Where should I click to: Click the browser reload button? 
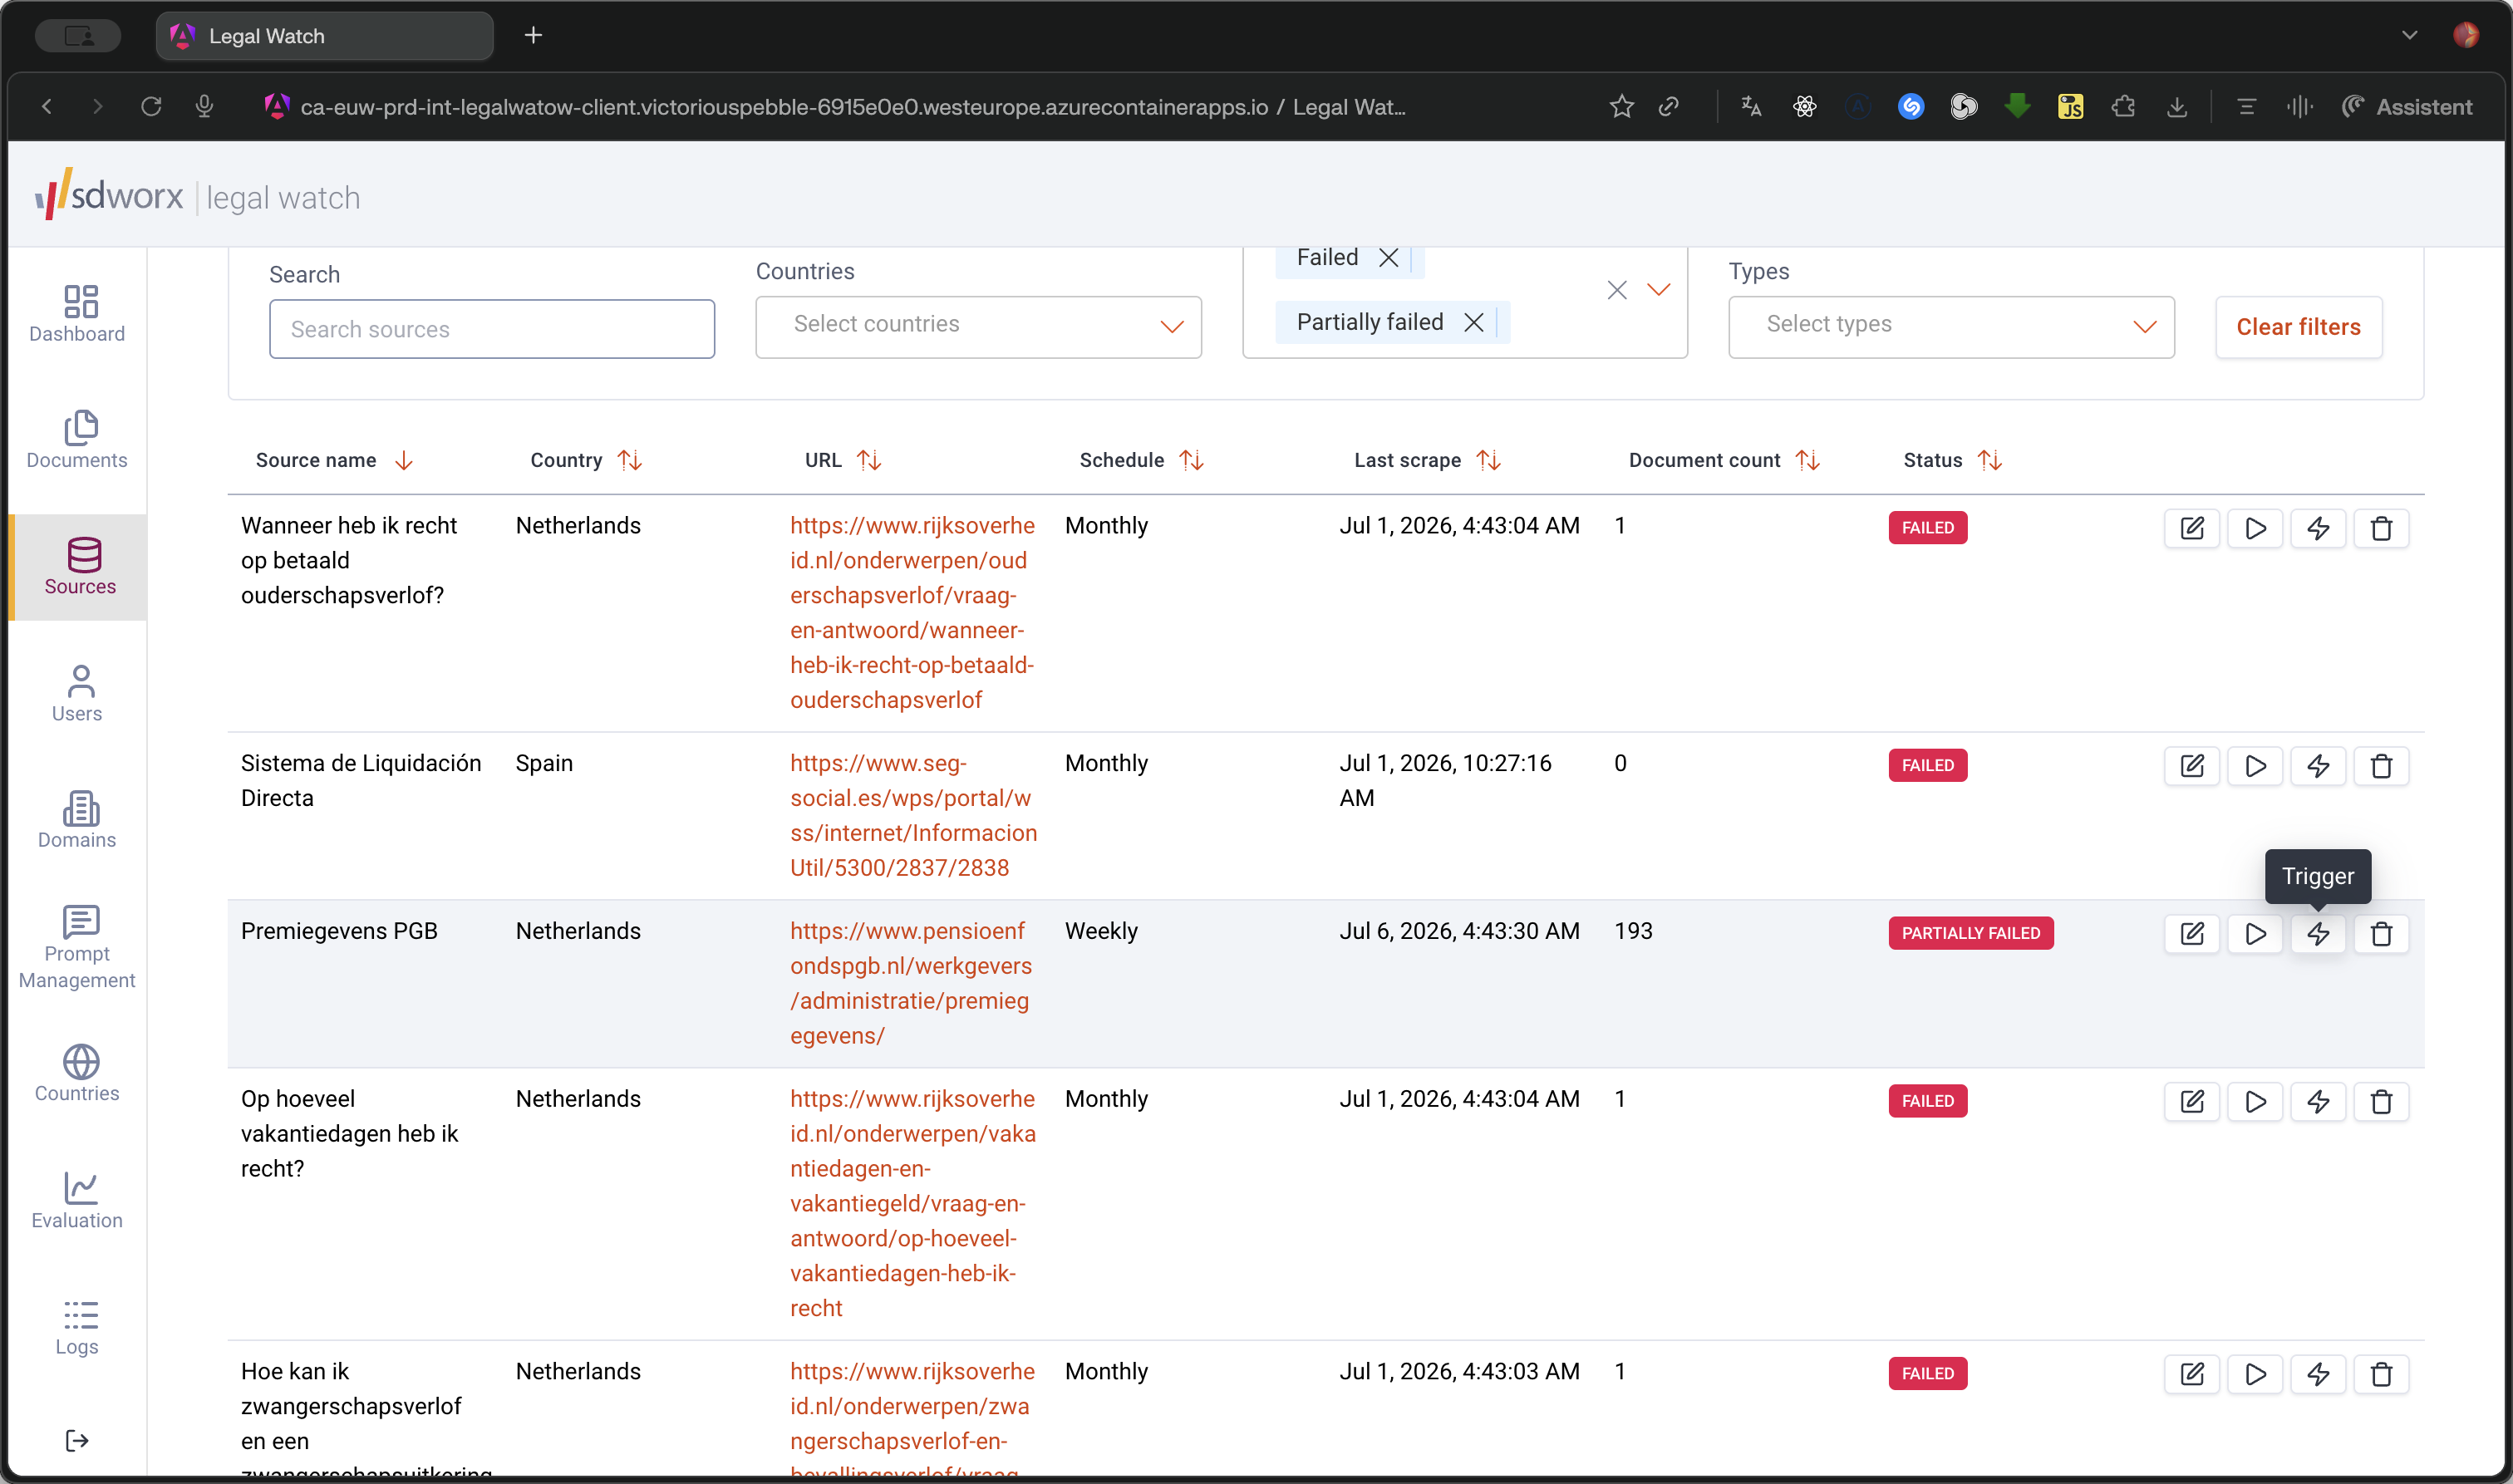[151, 106]
